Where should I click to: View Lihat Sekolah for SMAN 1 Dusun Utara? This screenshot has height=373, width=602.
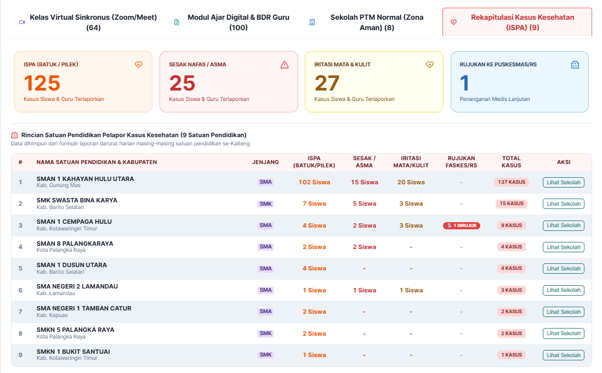563,269
